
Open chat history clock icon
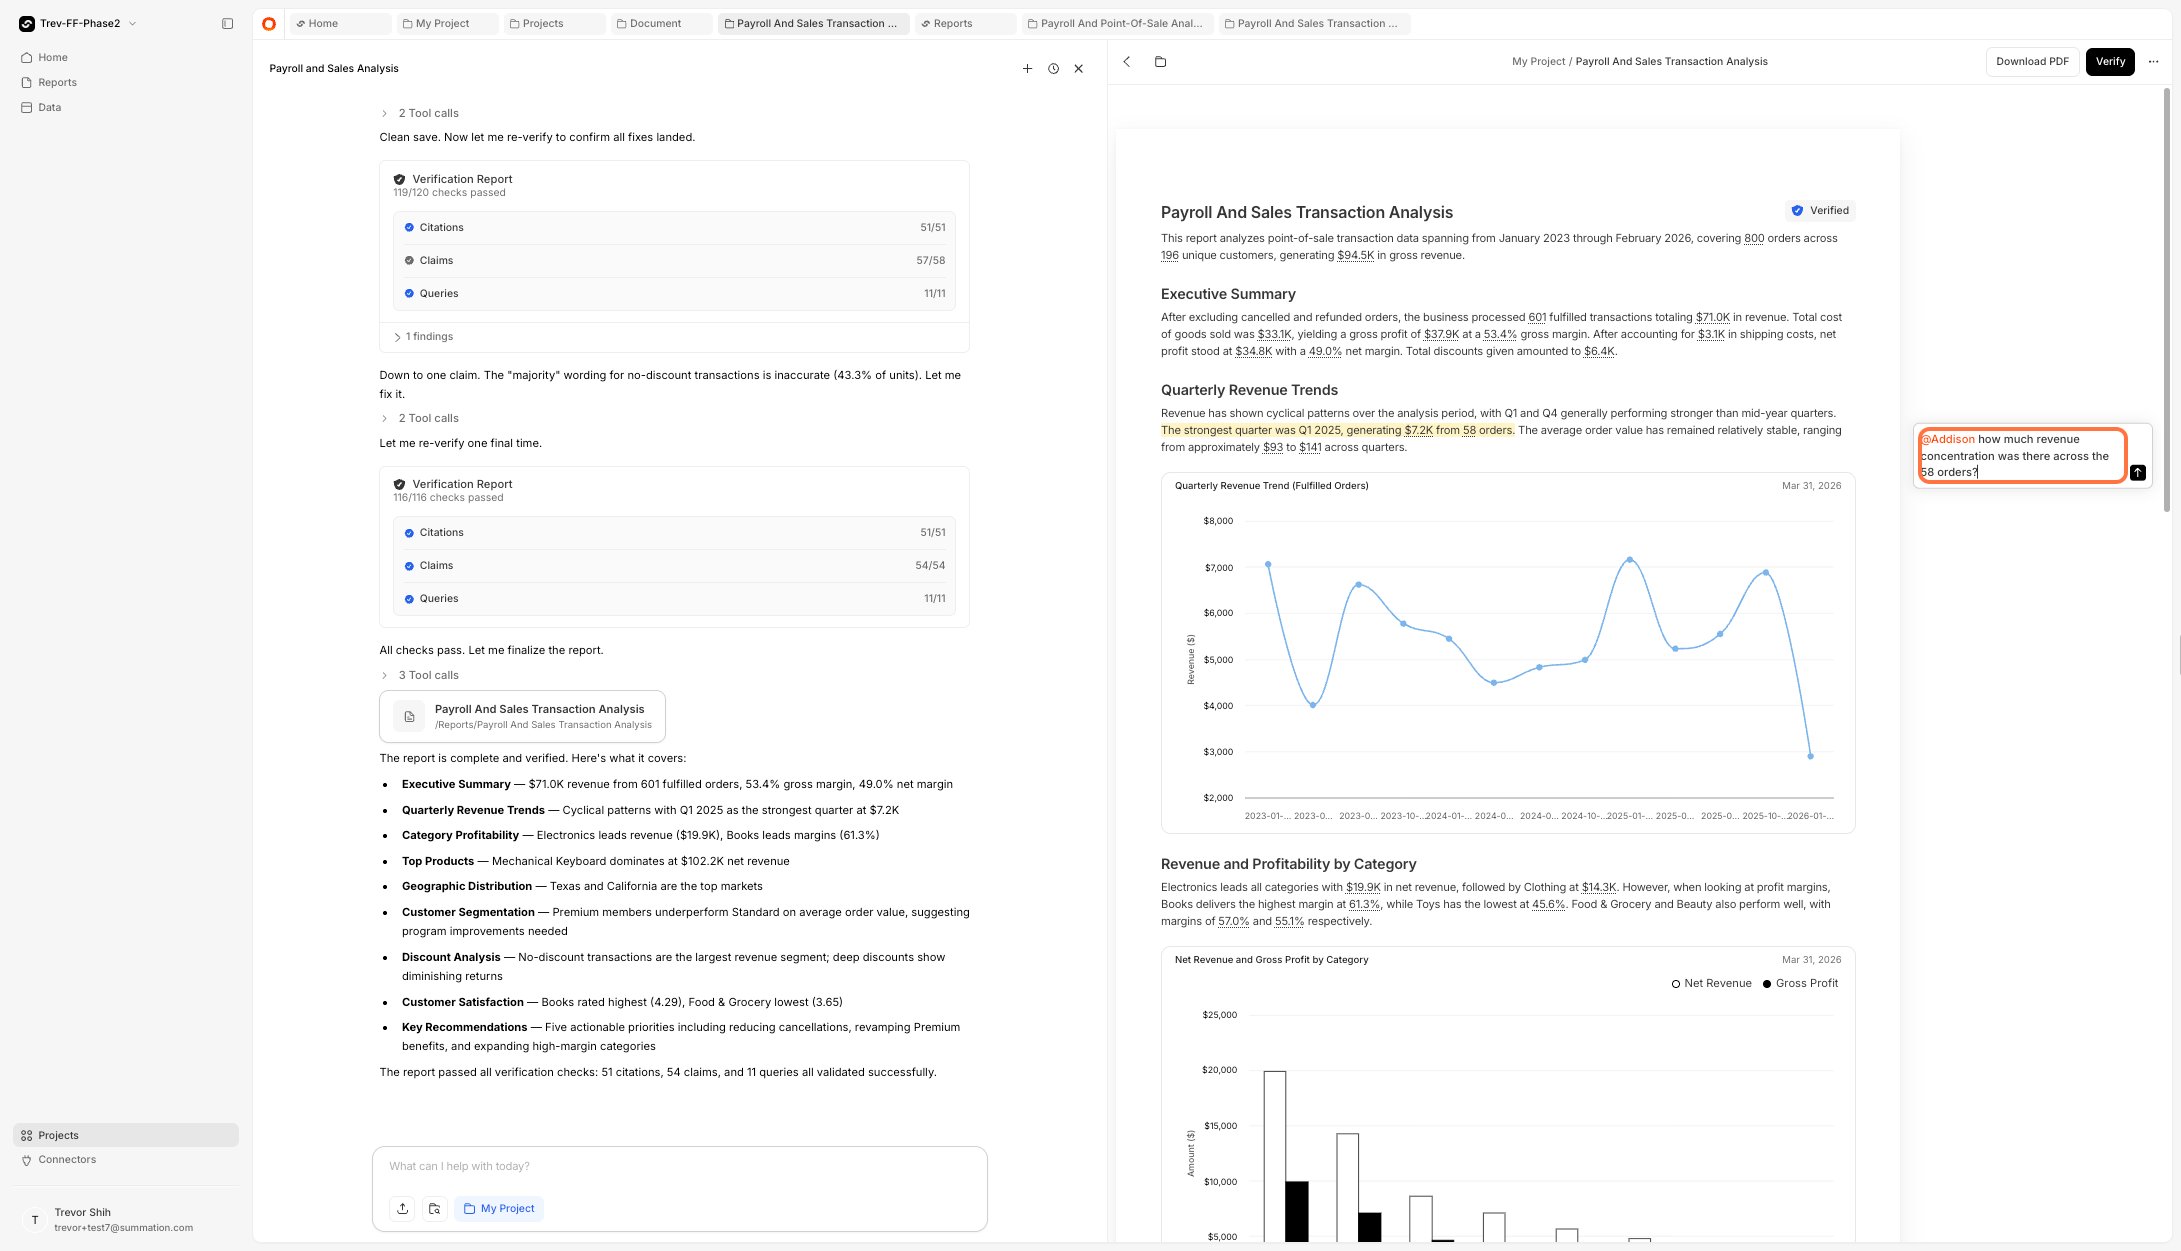1053,69
